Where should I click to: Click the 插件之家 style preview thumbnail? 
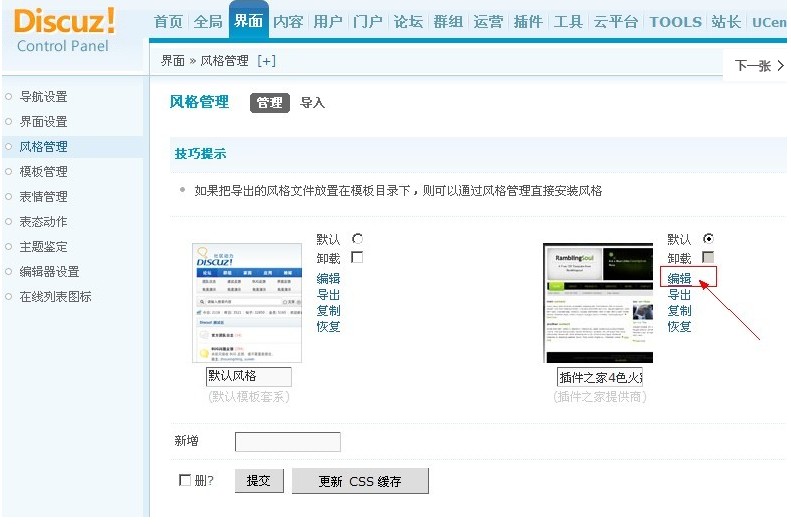[x=598, y=303]
